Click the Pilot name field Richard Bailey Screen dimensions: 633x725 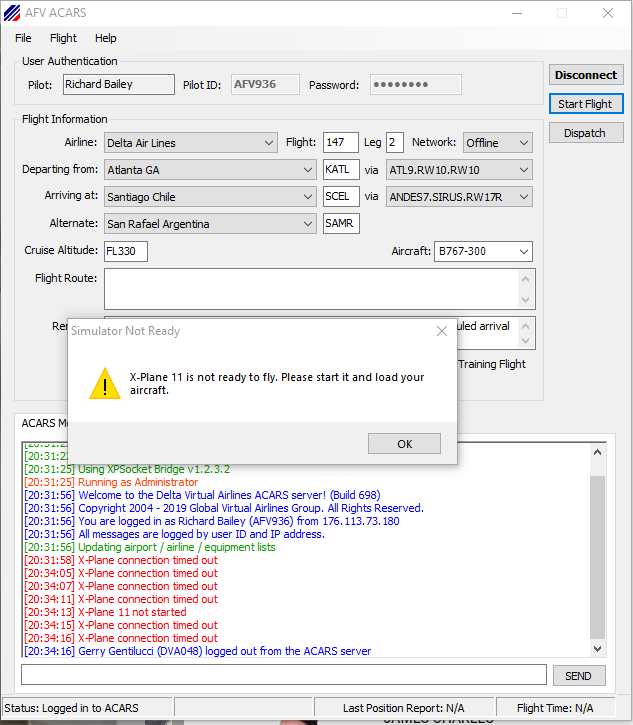tap(119, 85)
